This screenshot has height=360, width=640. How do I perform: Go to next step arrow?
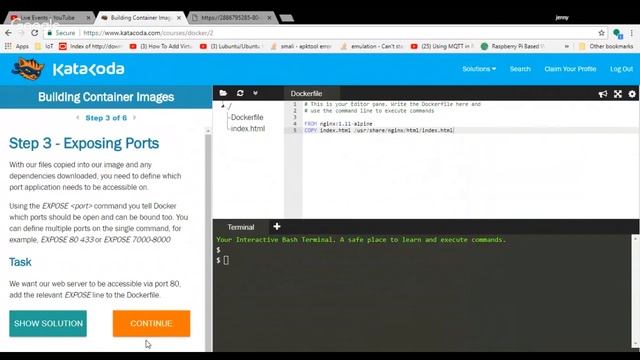134,118
